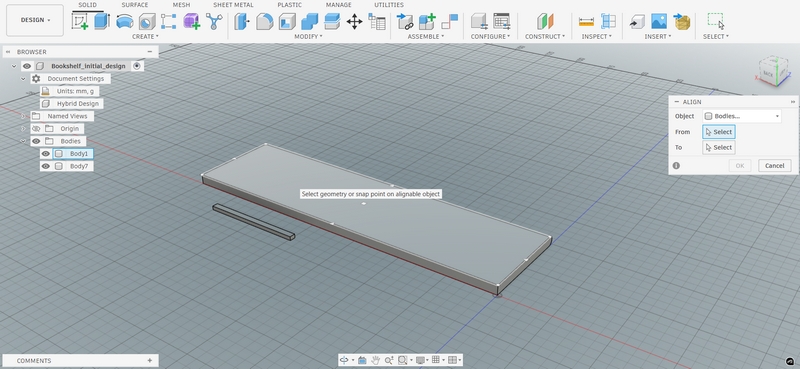
Task: Select the Offset Plane construct tool
Action: pos(545,21)
